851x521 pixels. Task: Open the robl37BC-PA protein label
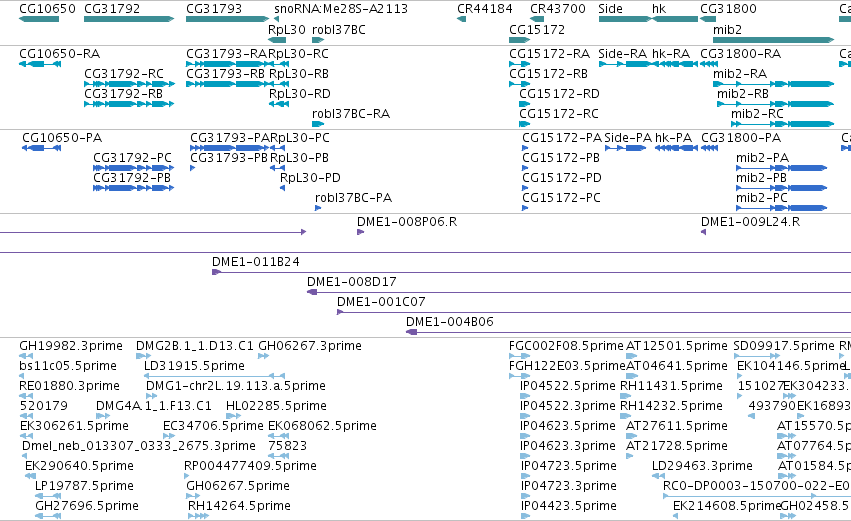coord(353,198)
